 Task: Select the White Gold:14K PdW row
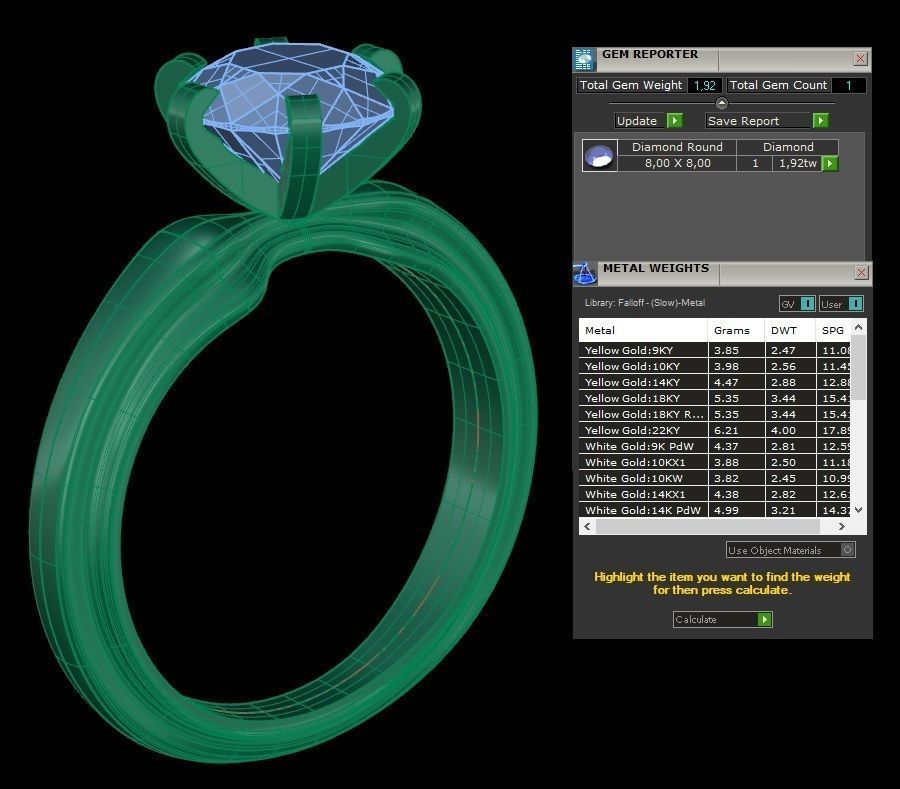715,510
